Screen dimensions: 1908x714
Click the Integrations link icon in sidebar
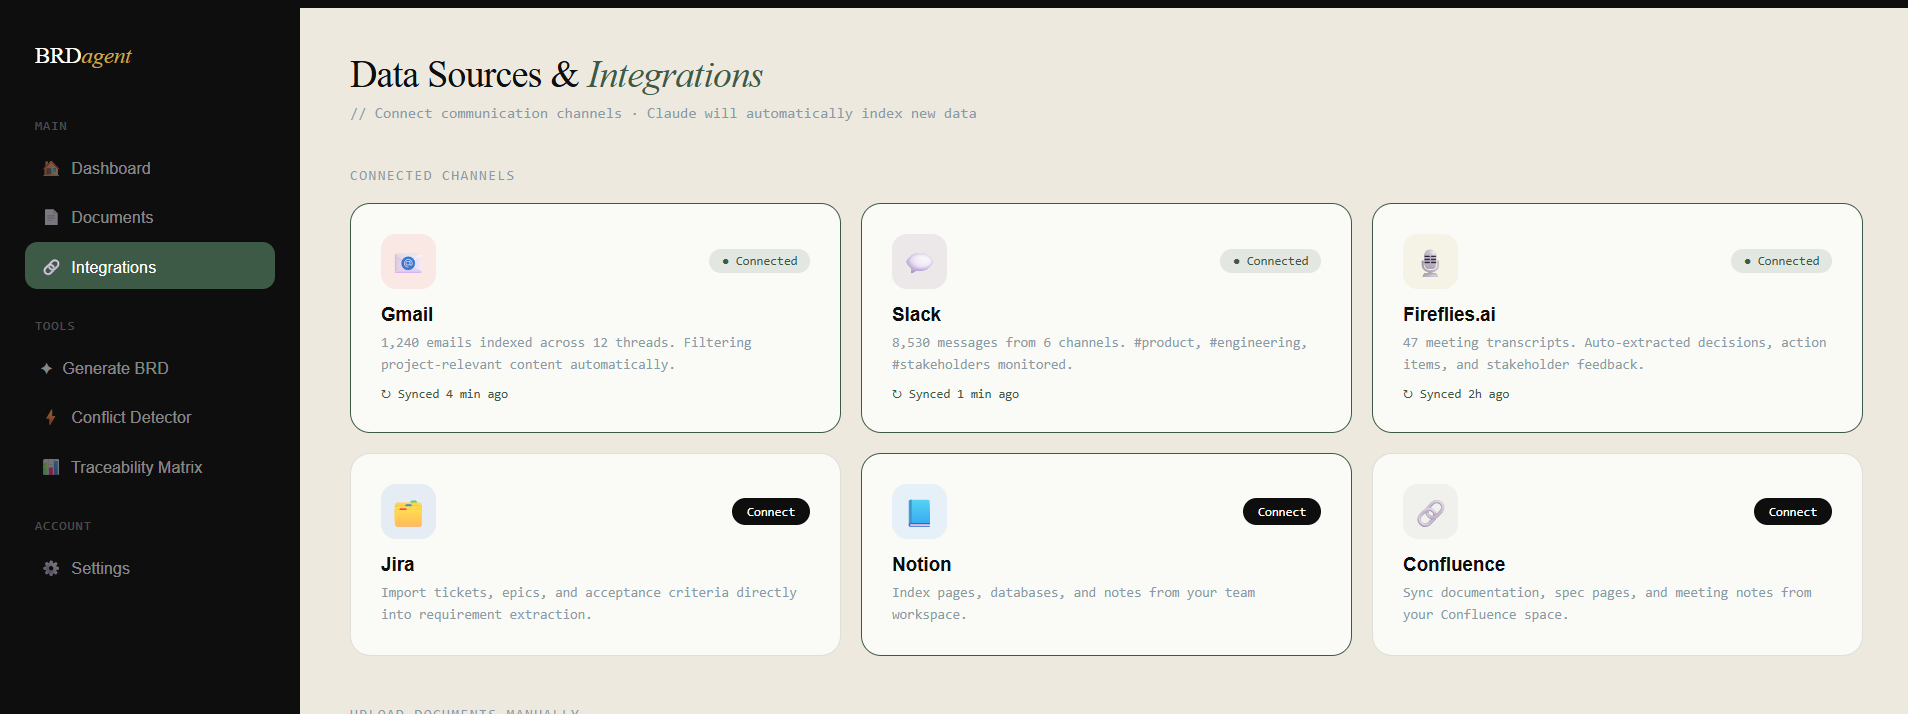(51, 267)
